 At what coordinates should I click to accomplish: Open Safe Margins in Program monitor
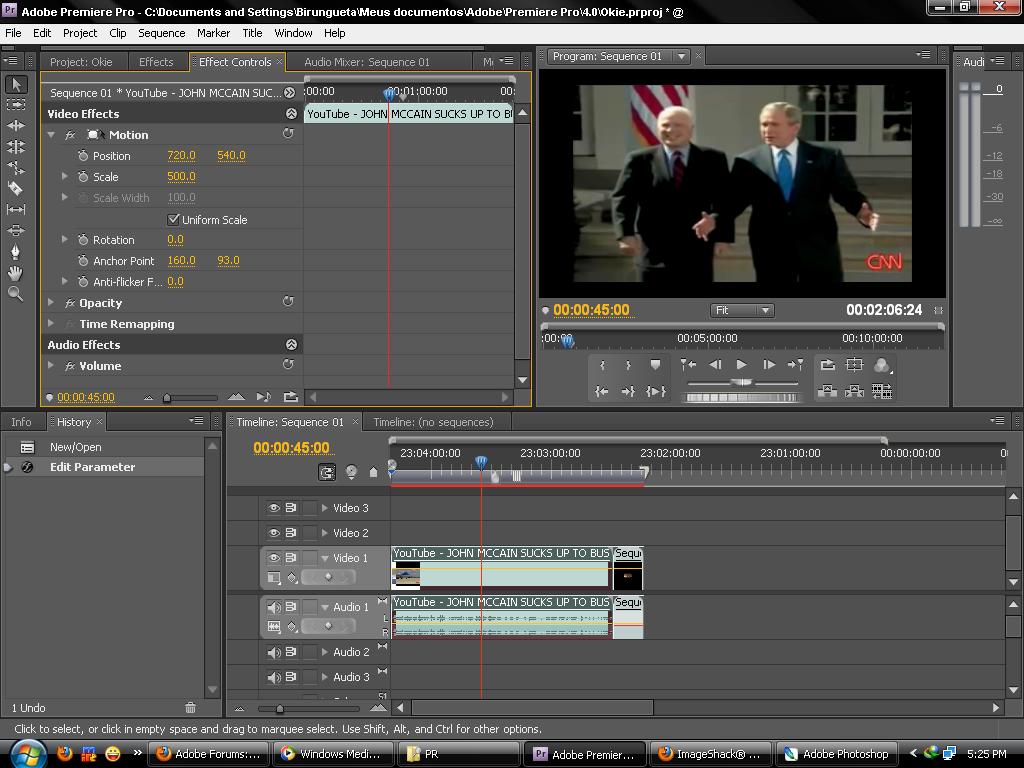click(854, 365)
